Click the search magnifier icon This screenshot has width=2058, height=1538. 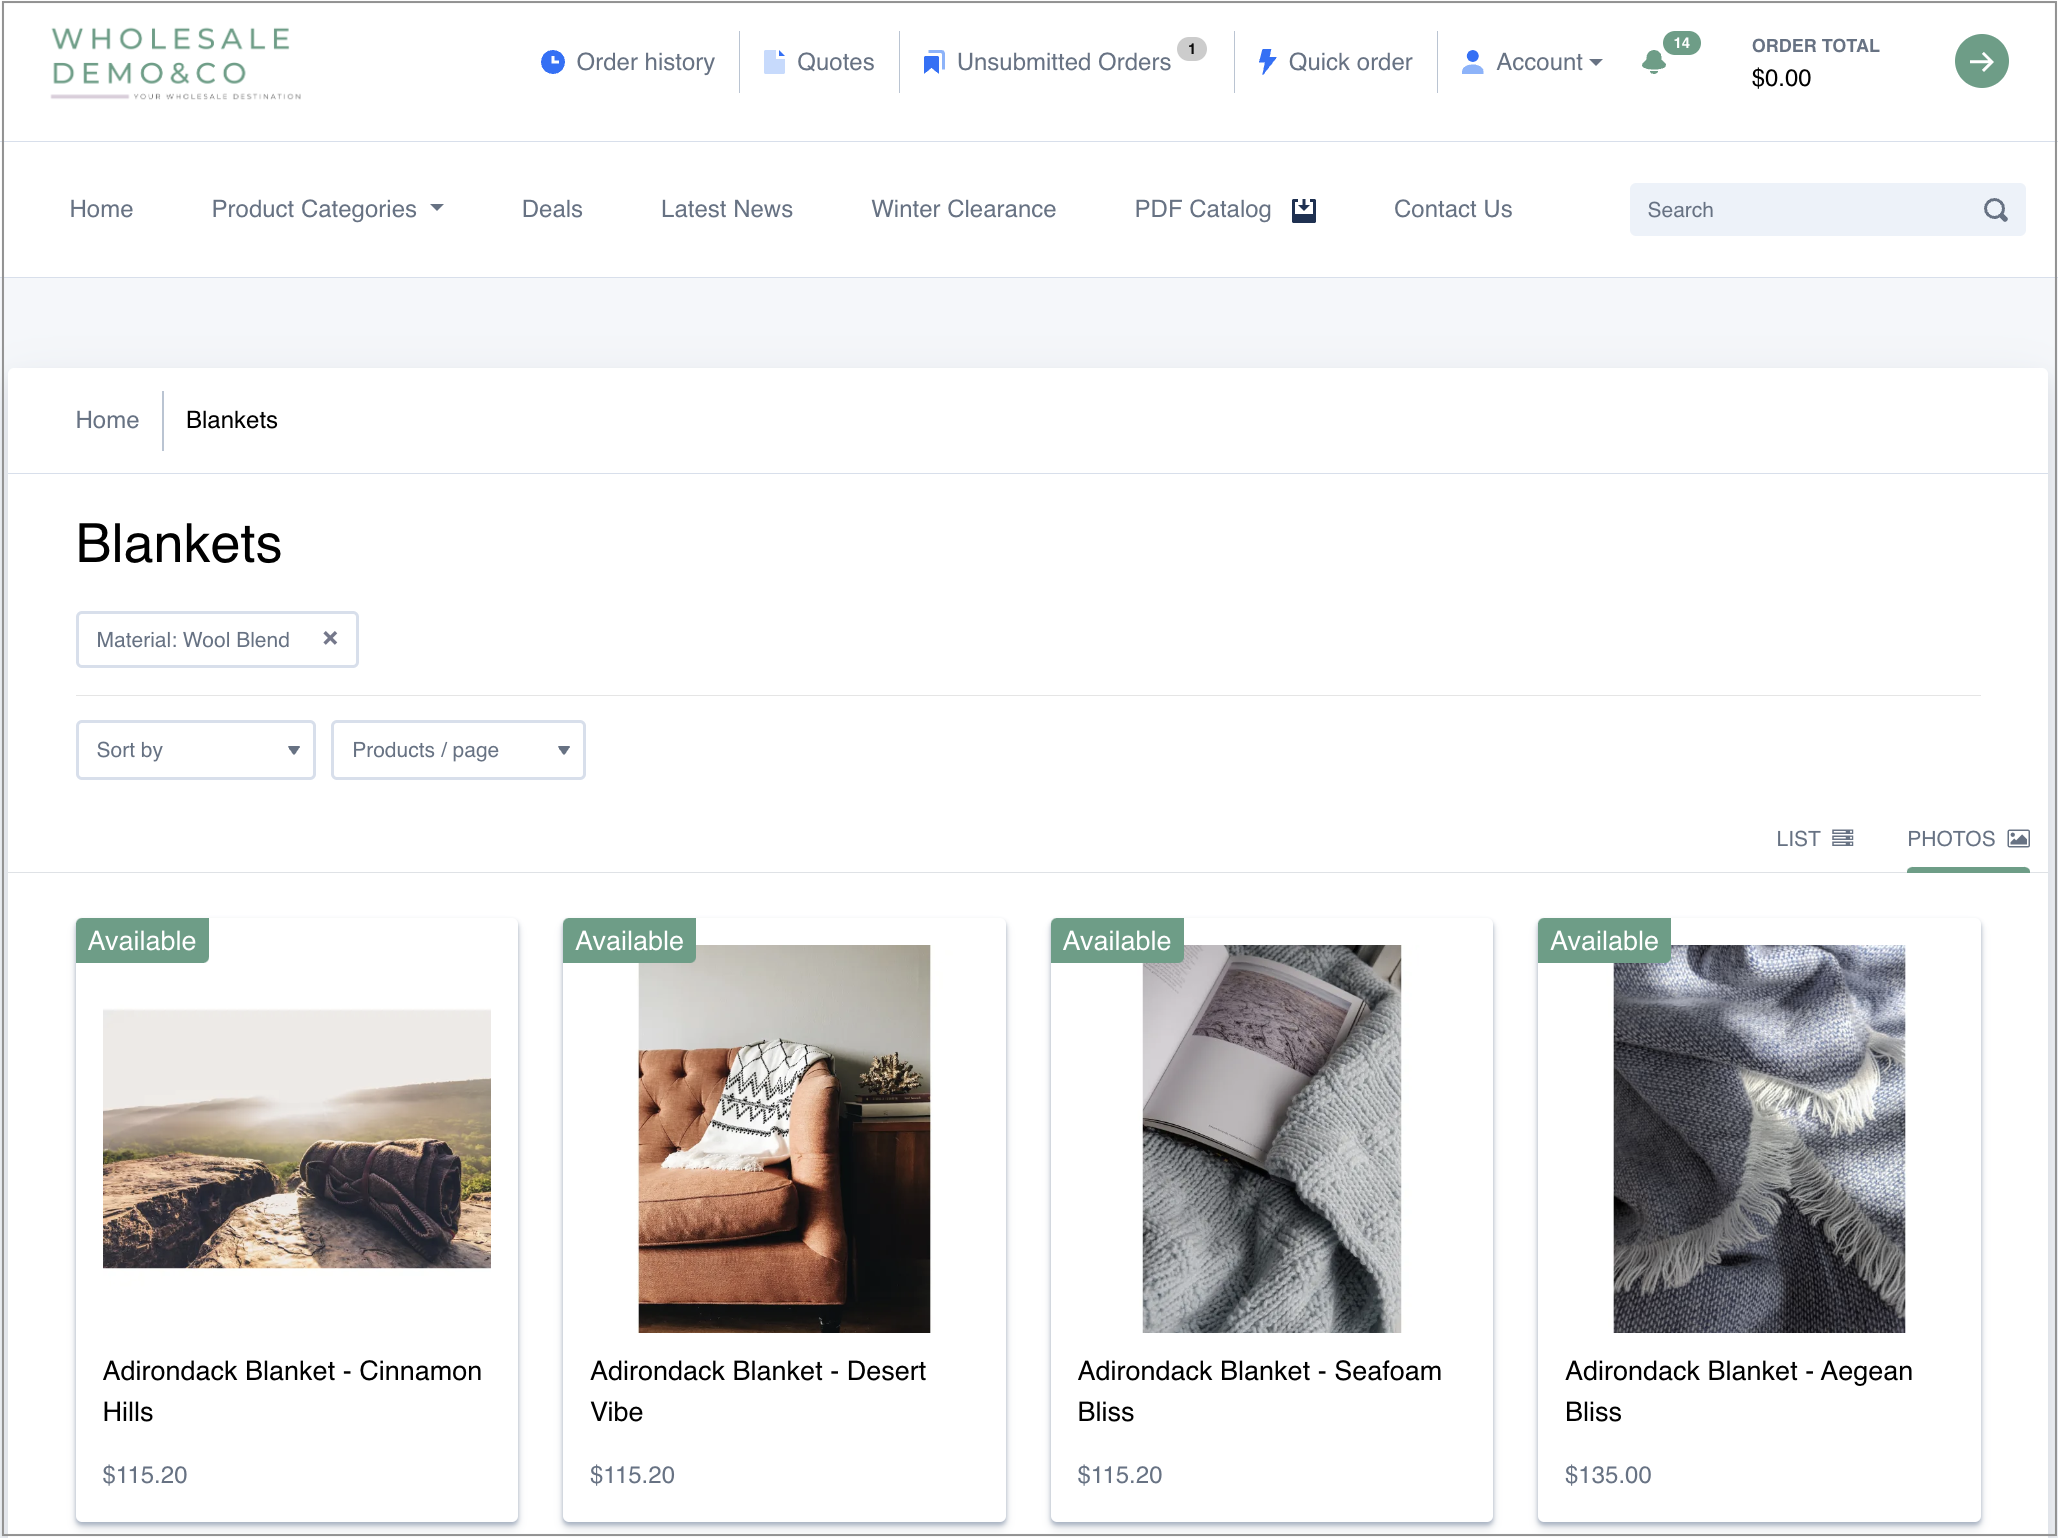1995,210
